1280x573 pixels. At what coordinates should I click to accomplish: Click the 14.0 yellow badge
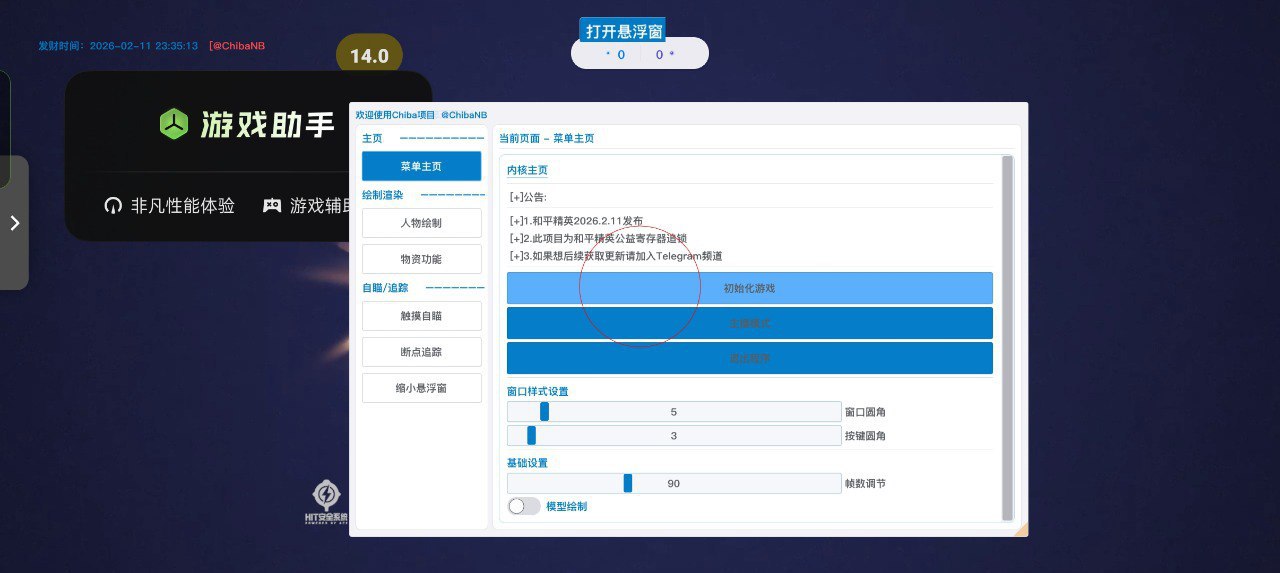click(369, 56)
